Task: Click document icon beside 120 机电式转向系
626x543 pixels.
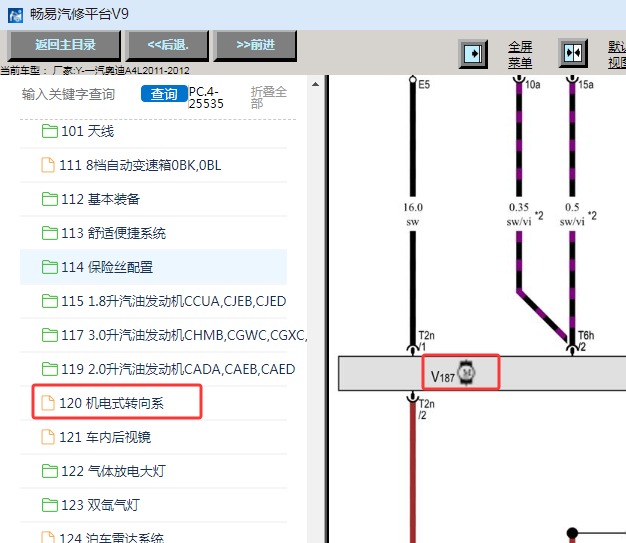Action: pyautogui.click(x=48, y=403)
